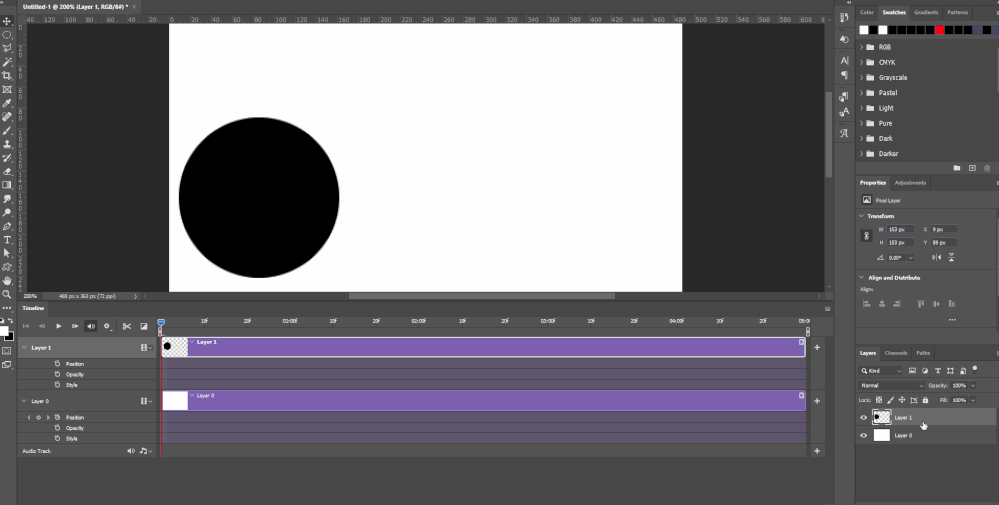Collapse Layer 1 timeline track
Screen dimensions: 999x505
[25, 348]
